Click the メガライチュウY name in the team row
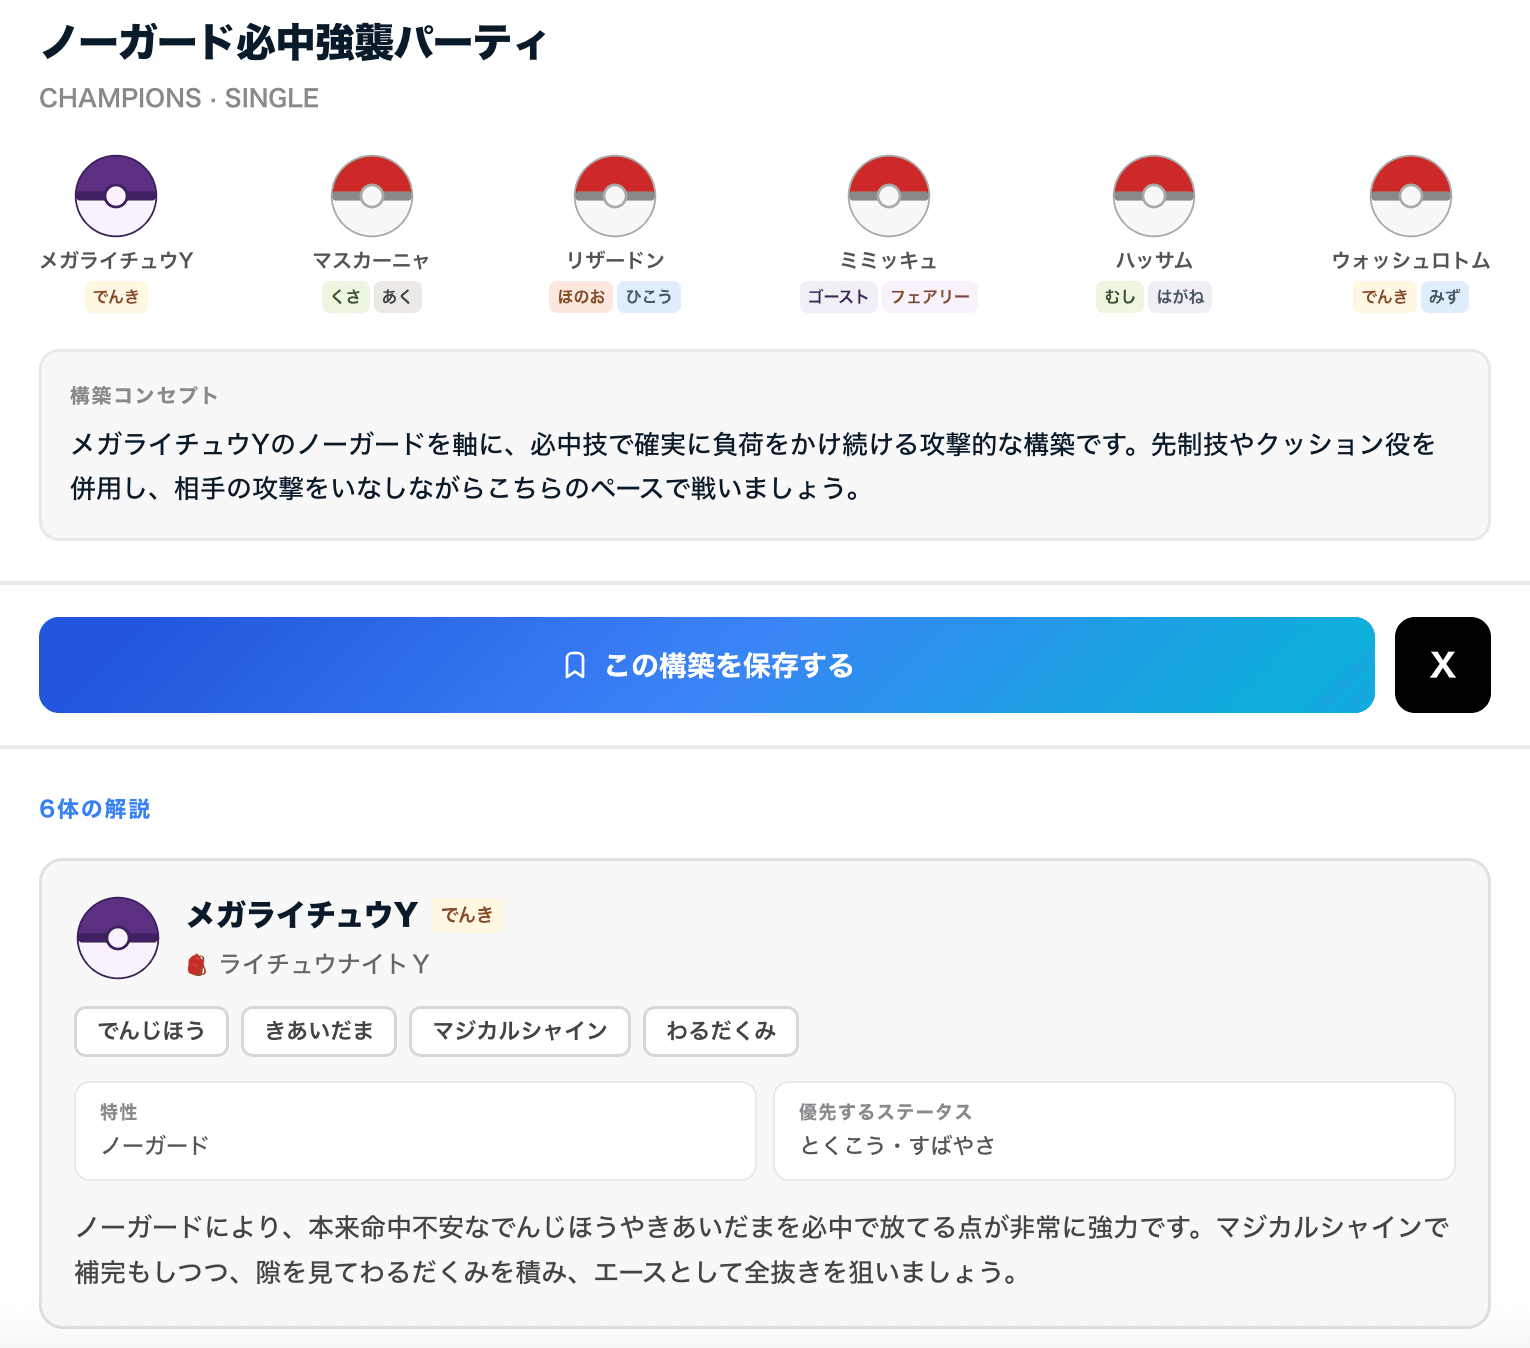The image size is (1530, 1348). point(117,260)
